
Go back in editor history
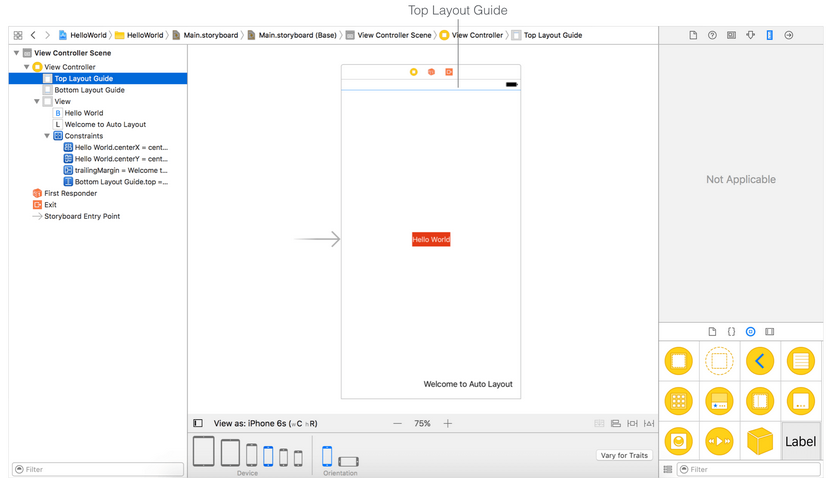(33, 35)
